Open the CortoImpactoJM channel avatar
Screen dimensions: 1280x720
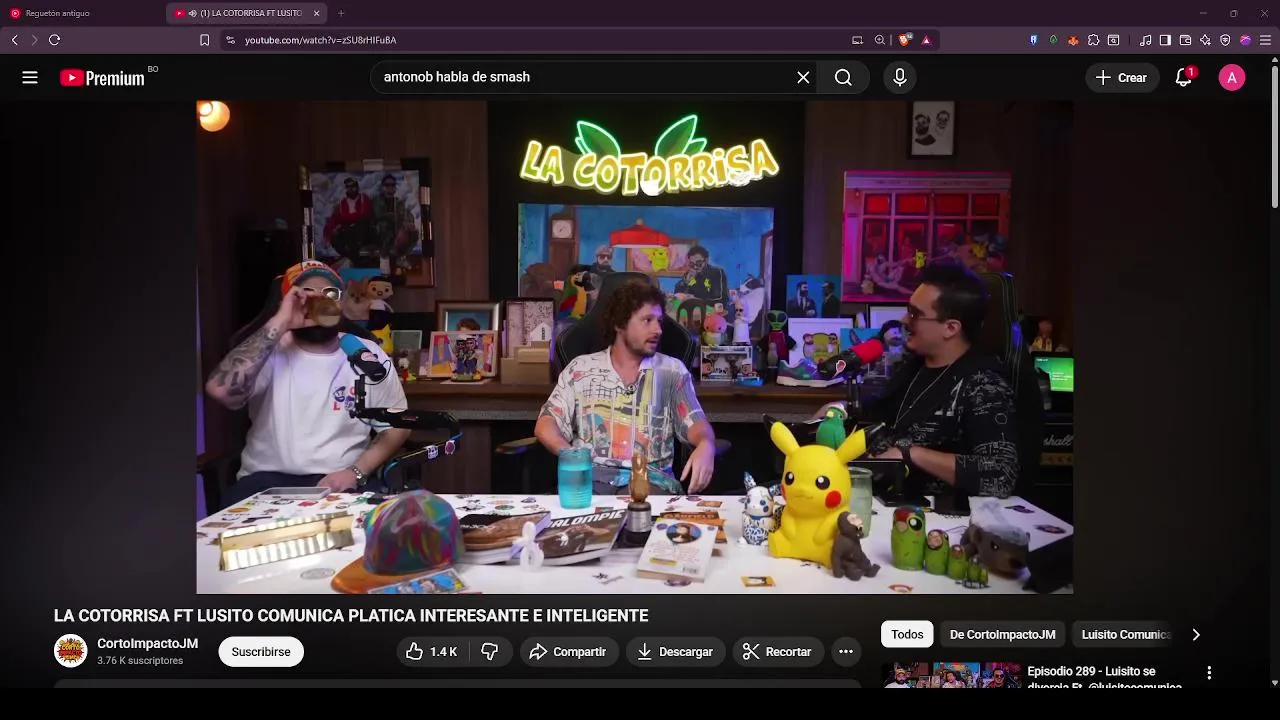tap(70, 651)
